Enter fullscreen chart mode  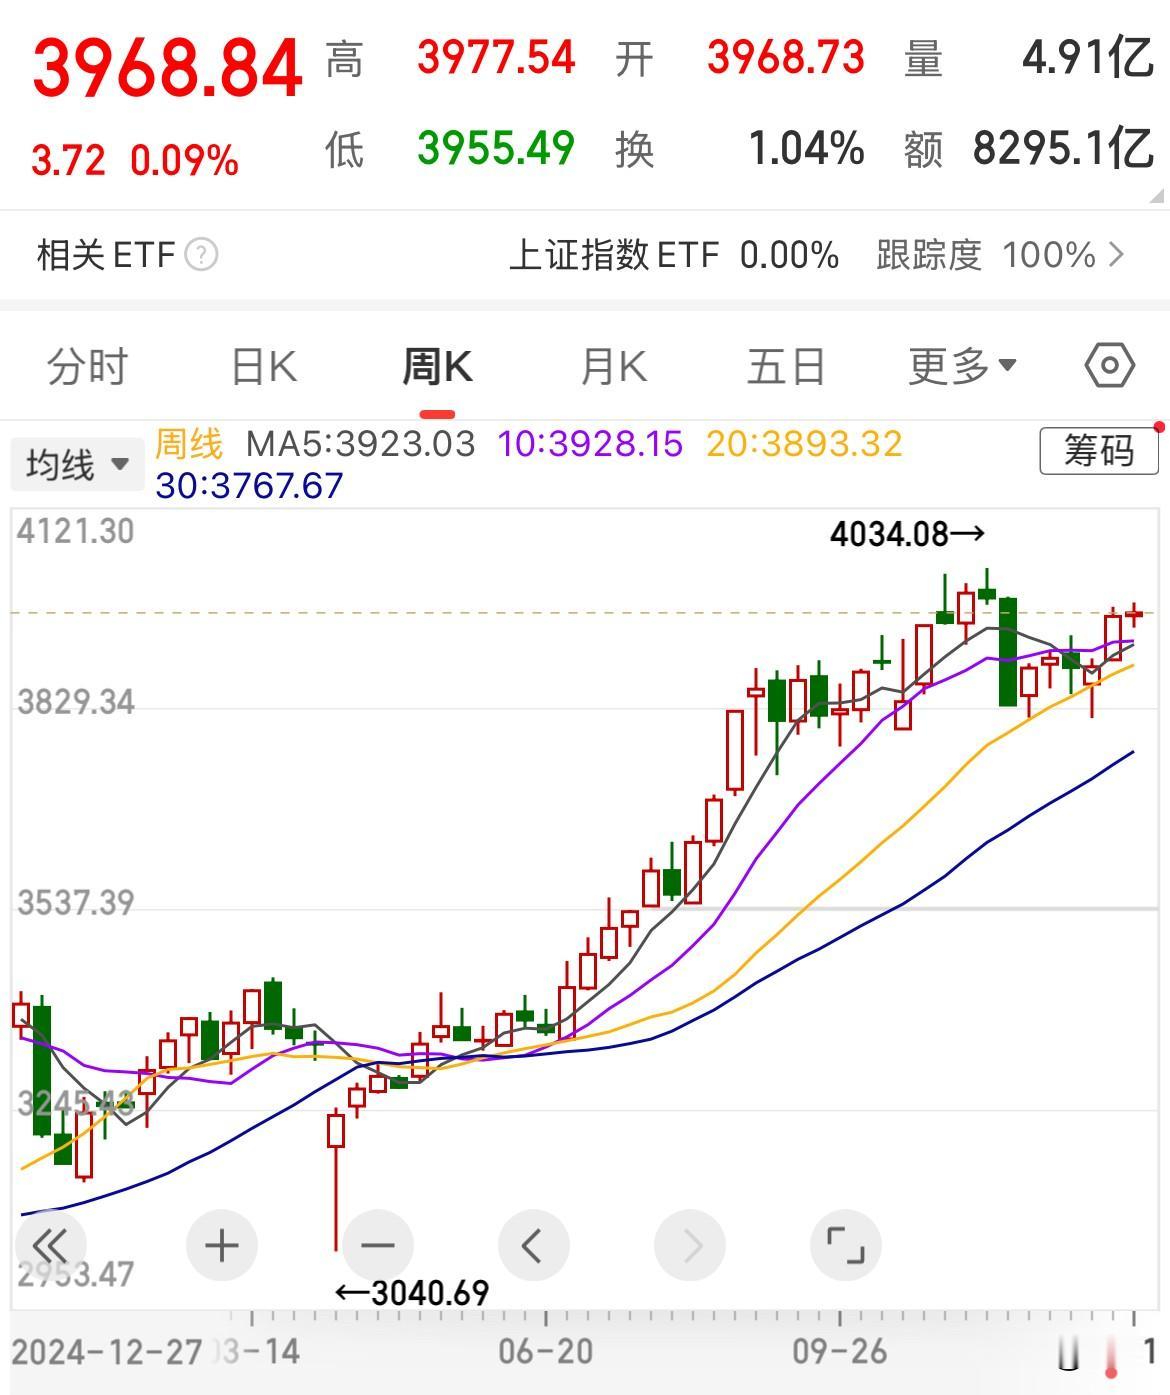[x=845, y=1245]
